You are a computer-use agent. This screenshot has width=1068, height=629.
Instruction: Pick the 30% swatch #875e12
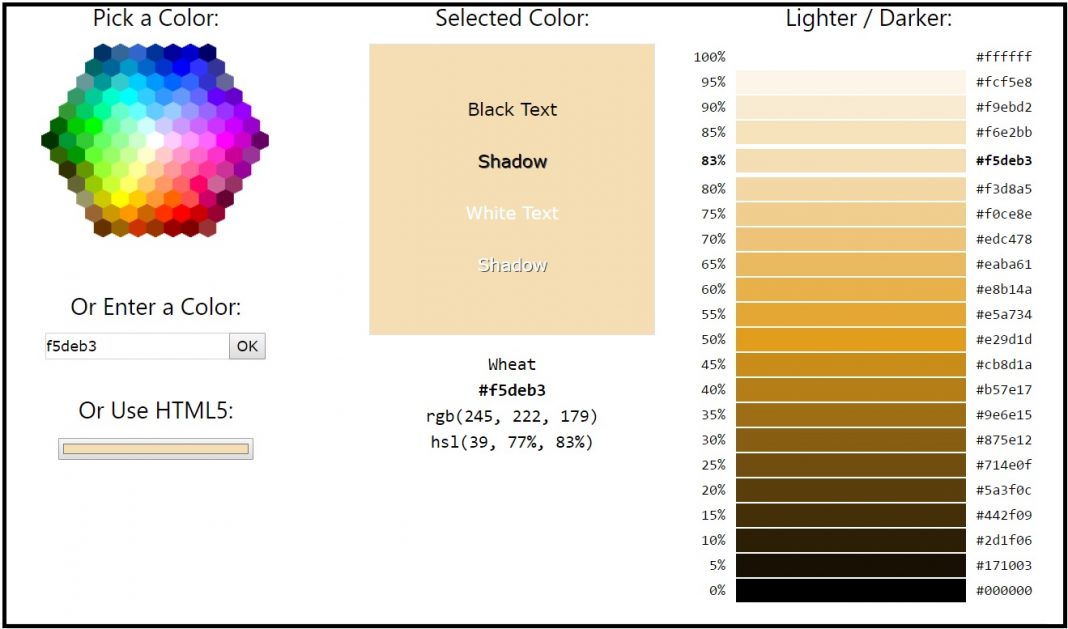850,440
